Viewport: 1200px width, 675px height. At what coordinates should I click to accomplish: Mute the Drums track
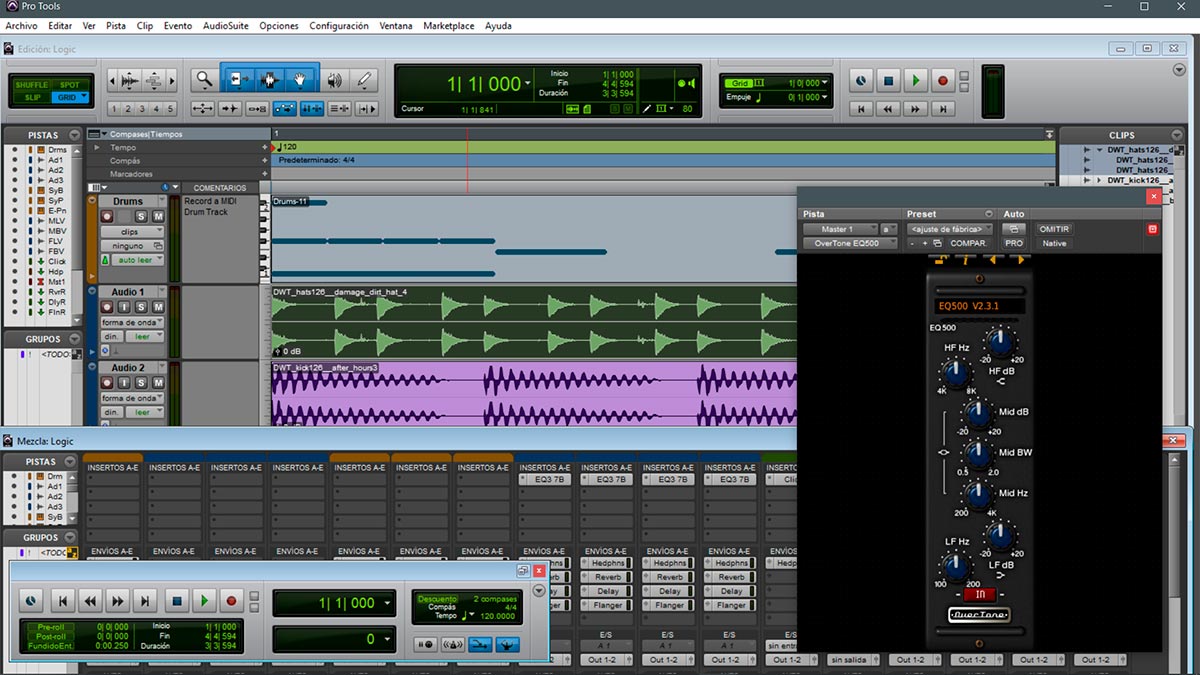(158, 216)
